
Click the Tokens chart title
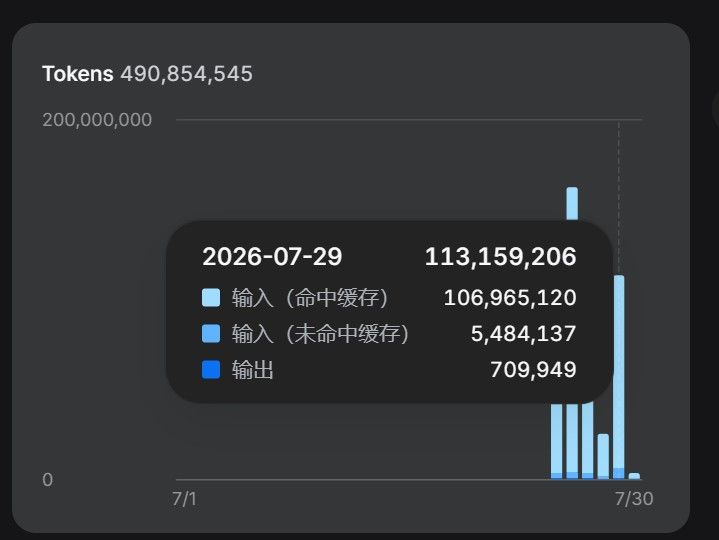click(x=77, y=74)
